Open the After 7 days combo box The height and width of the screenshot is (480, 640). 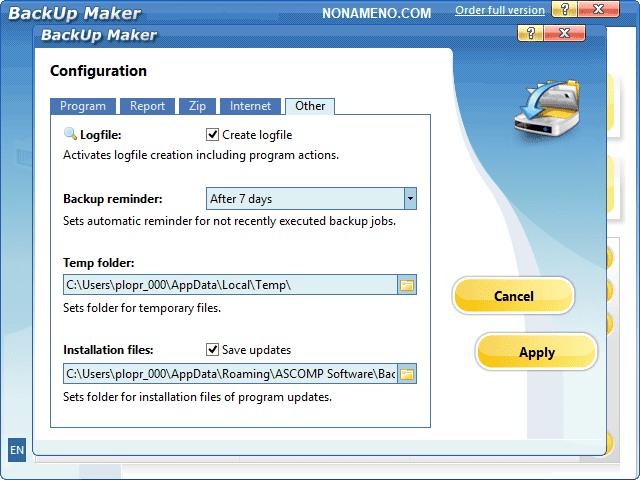tap(304, 199)
